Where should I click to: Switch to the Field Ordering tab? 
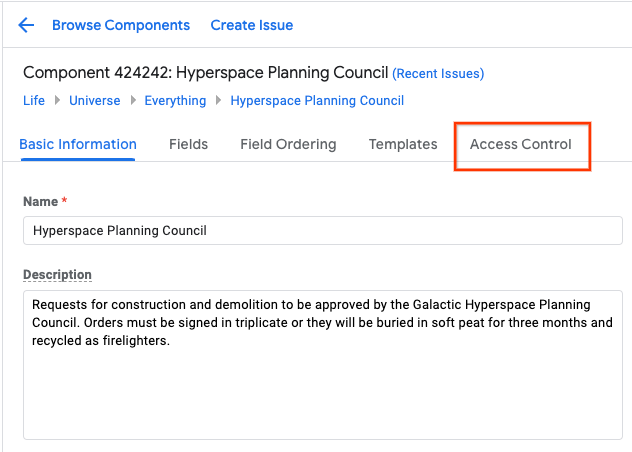(x=288, y=144)
